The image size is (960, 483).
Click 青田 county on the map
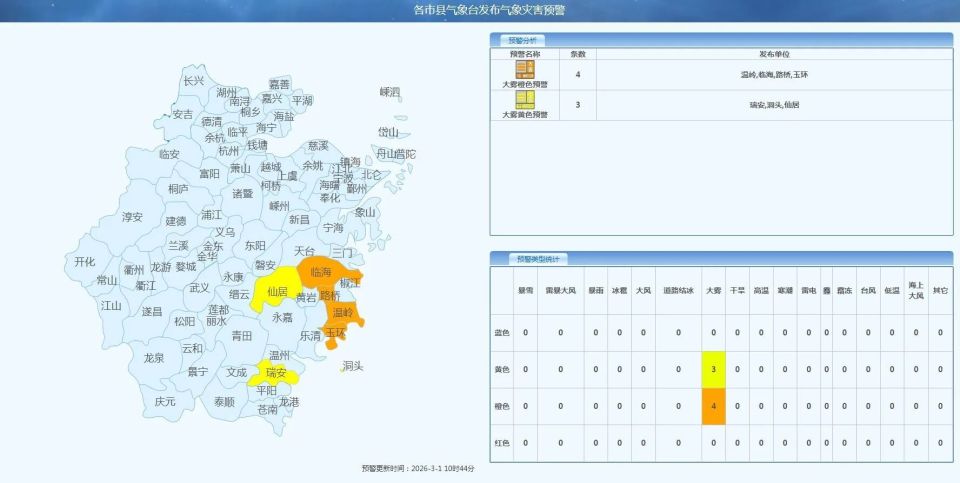(x=242, y=335)
